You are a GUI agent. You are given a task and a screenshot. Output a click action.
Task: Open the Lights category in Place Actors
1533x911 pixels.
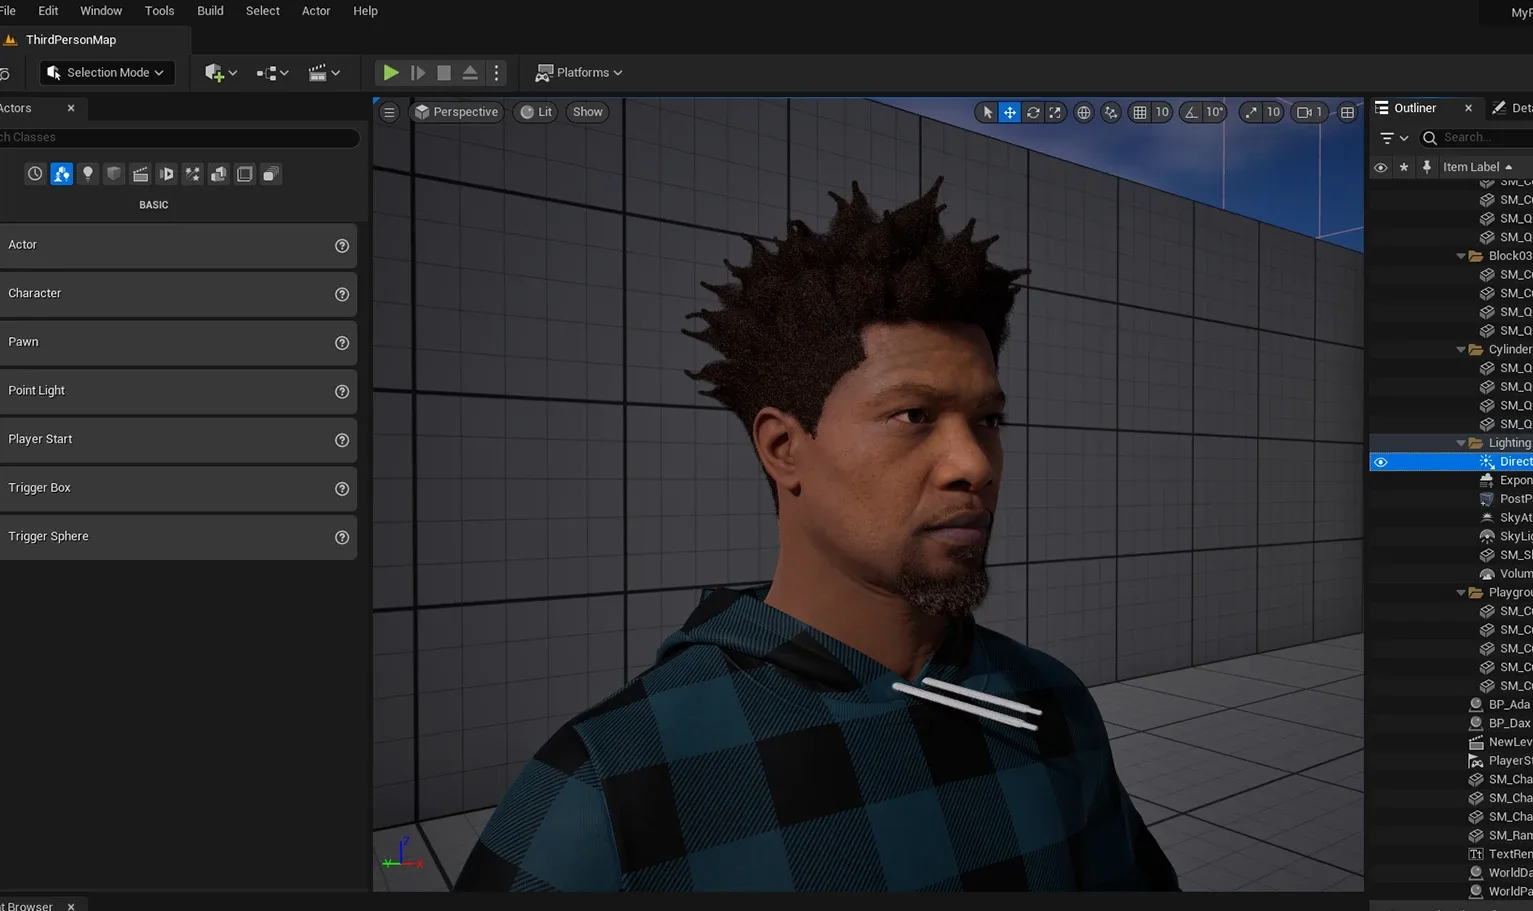click(88, 174)
